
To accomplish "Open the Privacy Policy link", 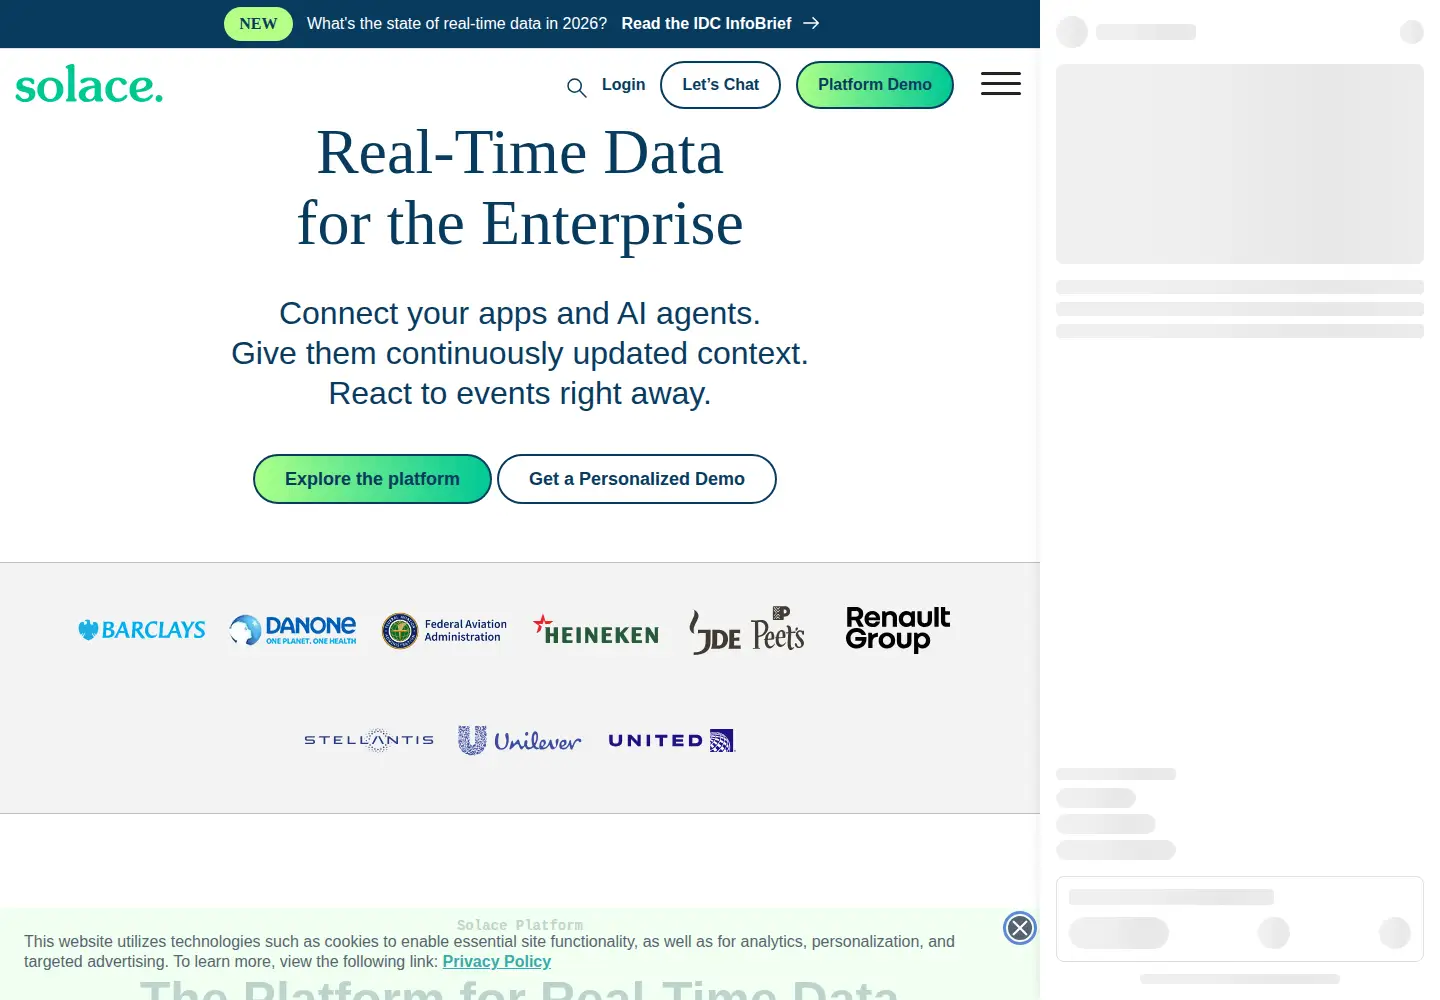I will [497, 961].
